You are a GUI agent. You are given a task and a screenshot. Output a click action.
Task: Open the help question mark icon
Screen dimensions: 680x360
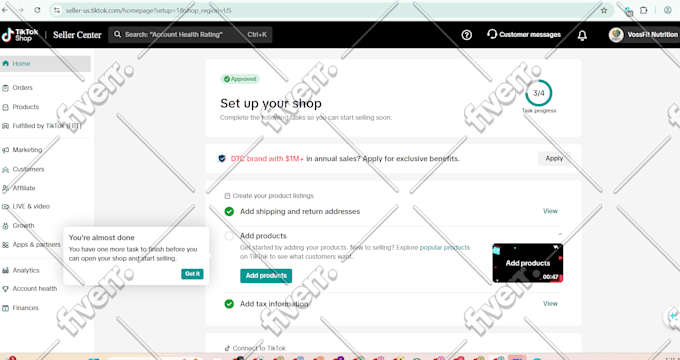[x=467, y=35]
